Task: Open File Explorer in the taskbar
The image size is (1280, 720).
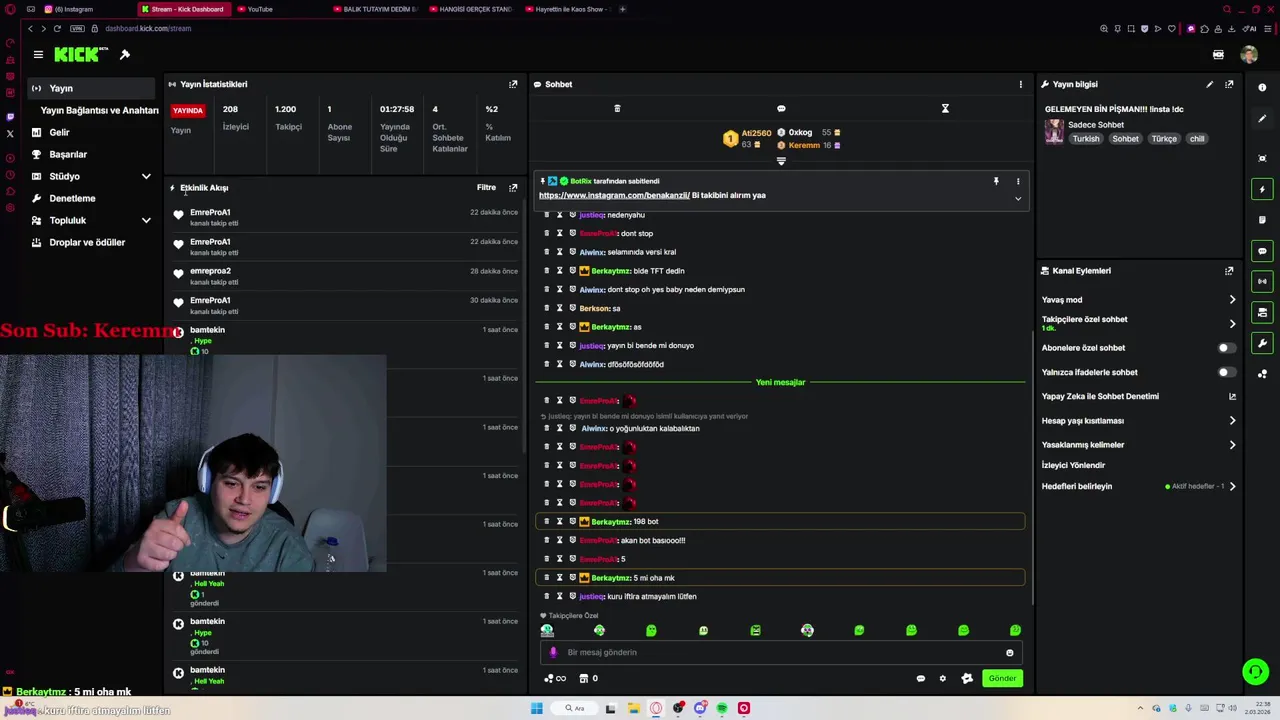Action: (x=633, y=708)
